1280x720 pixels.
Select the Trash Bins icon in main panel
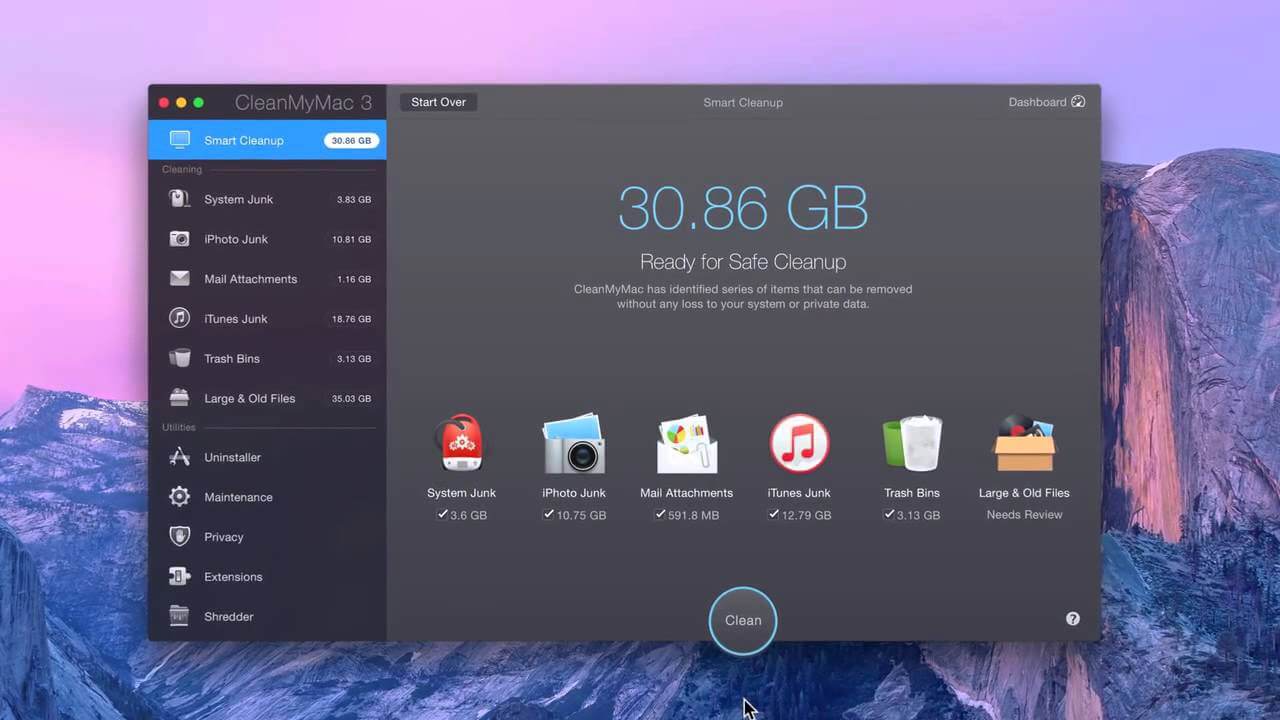click(912, 443)
